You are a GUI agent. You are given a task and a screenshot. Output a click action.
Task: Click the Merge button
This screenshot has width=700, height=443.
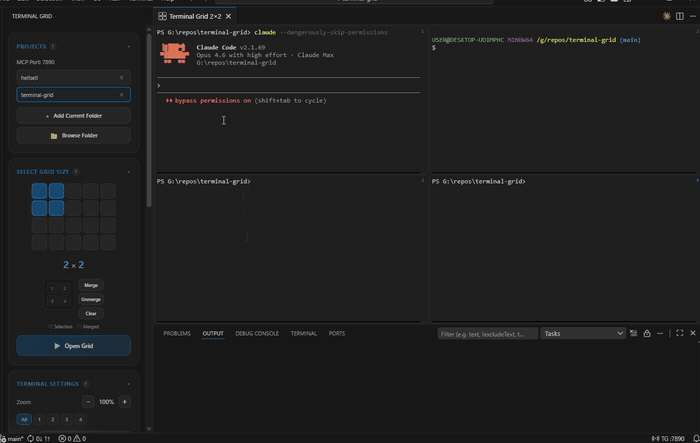(91, 285)
